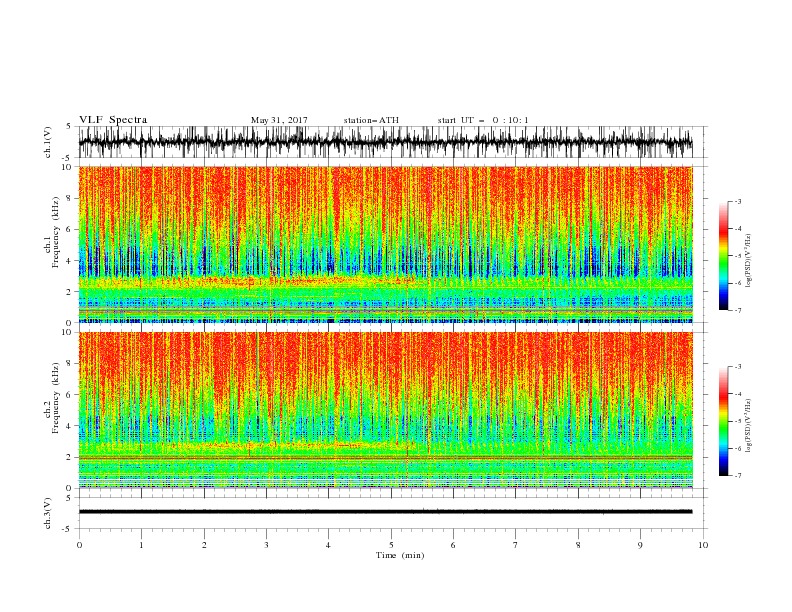792x612 pixels.
Task: Select the "May 31, 2017" date text
Action: coord(279,120)
